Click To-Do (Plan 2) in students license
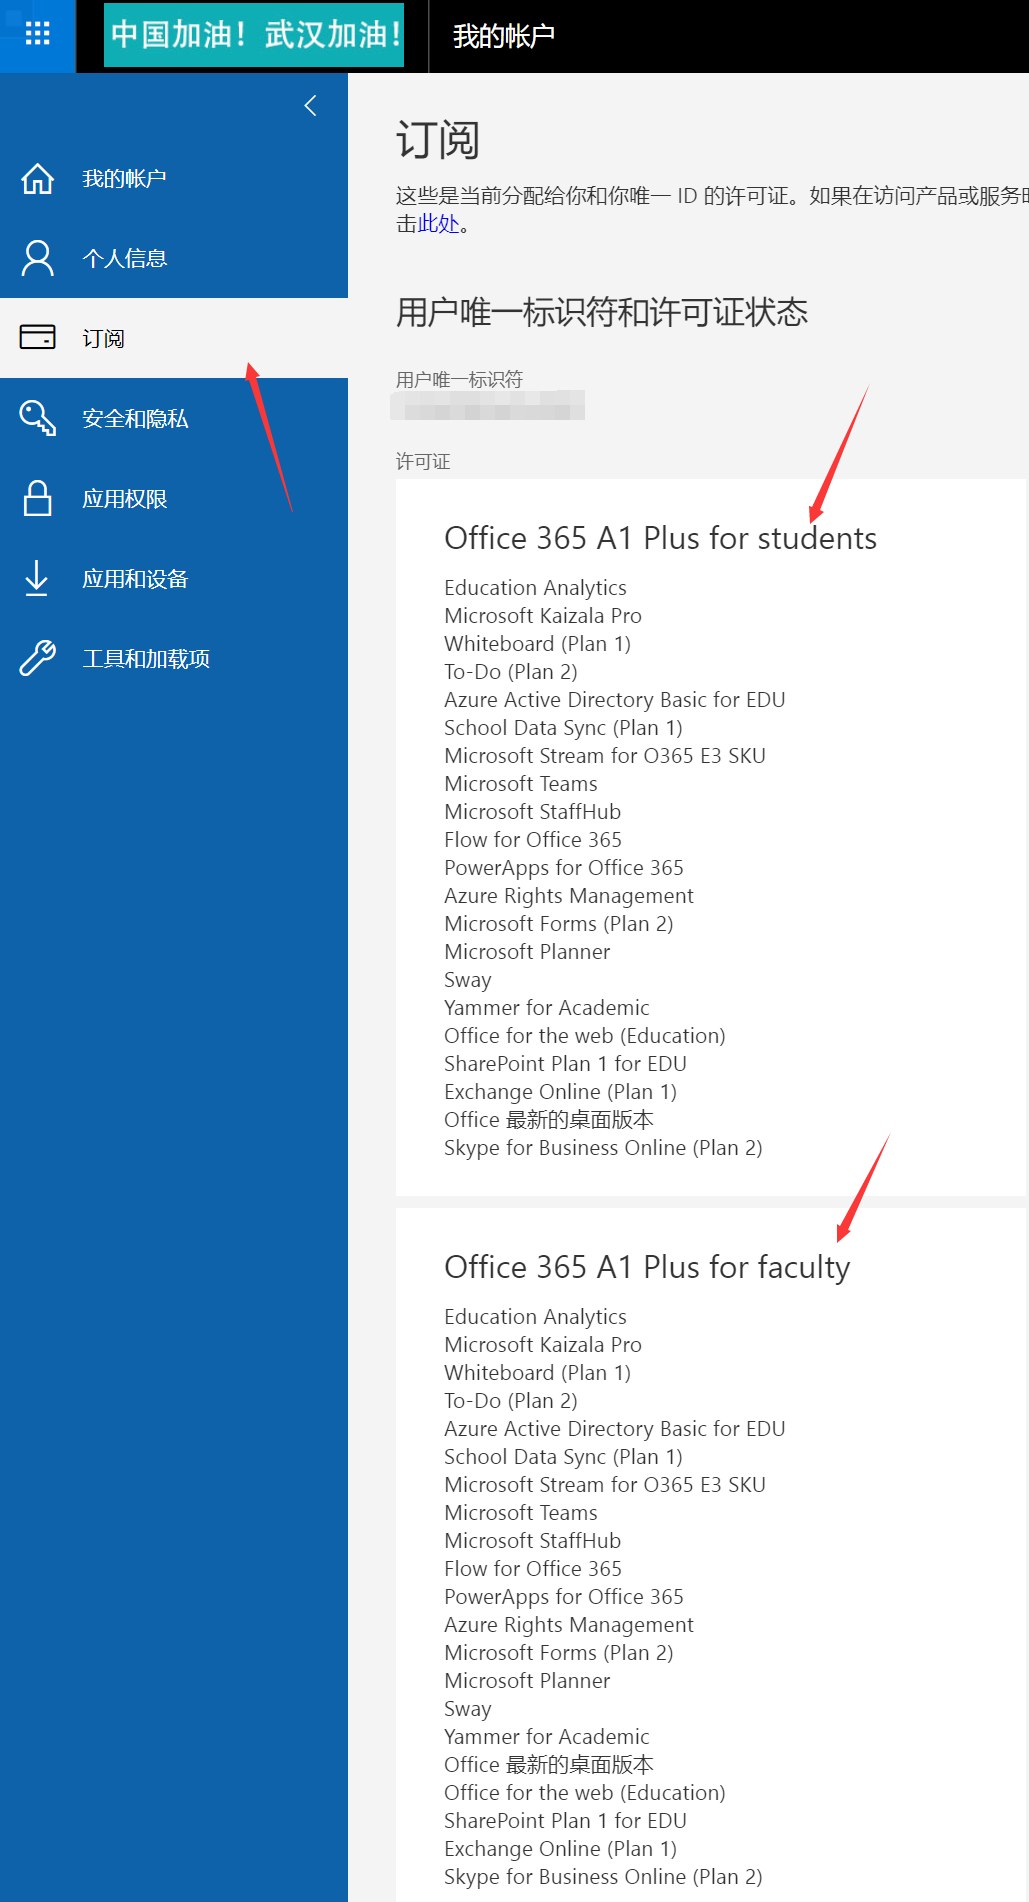 point(511,672)
